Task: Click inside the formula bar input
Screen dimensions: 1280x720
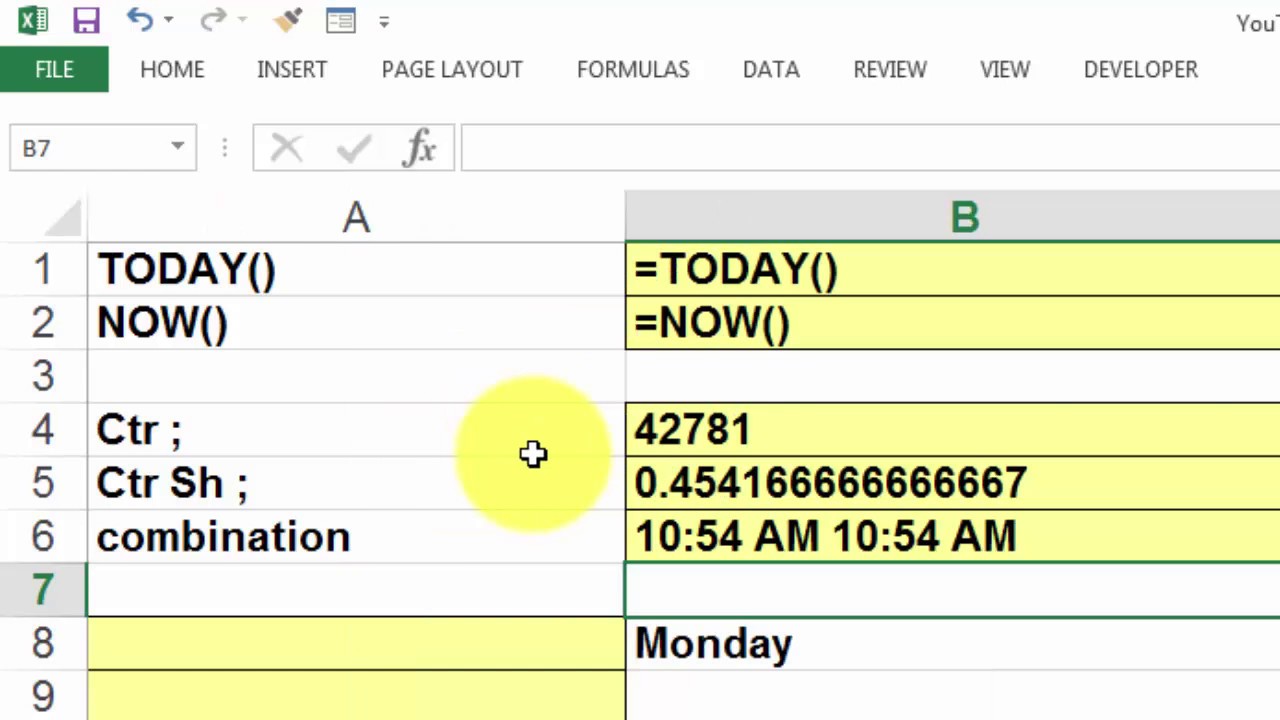Action: (x=870, y=148)
